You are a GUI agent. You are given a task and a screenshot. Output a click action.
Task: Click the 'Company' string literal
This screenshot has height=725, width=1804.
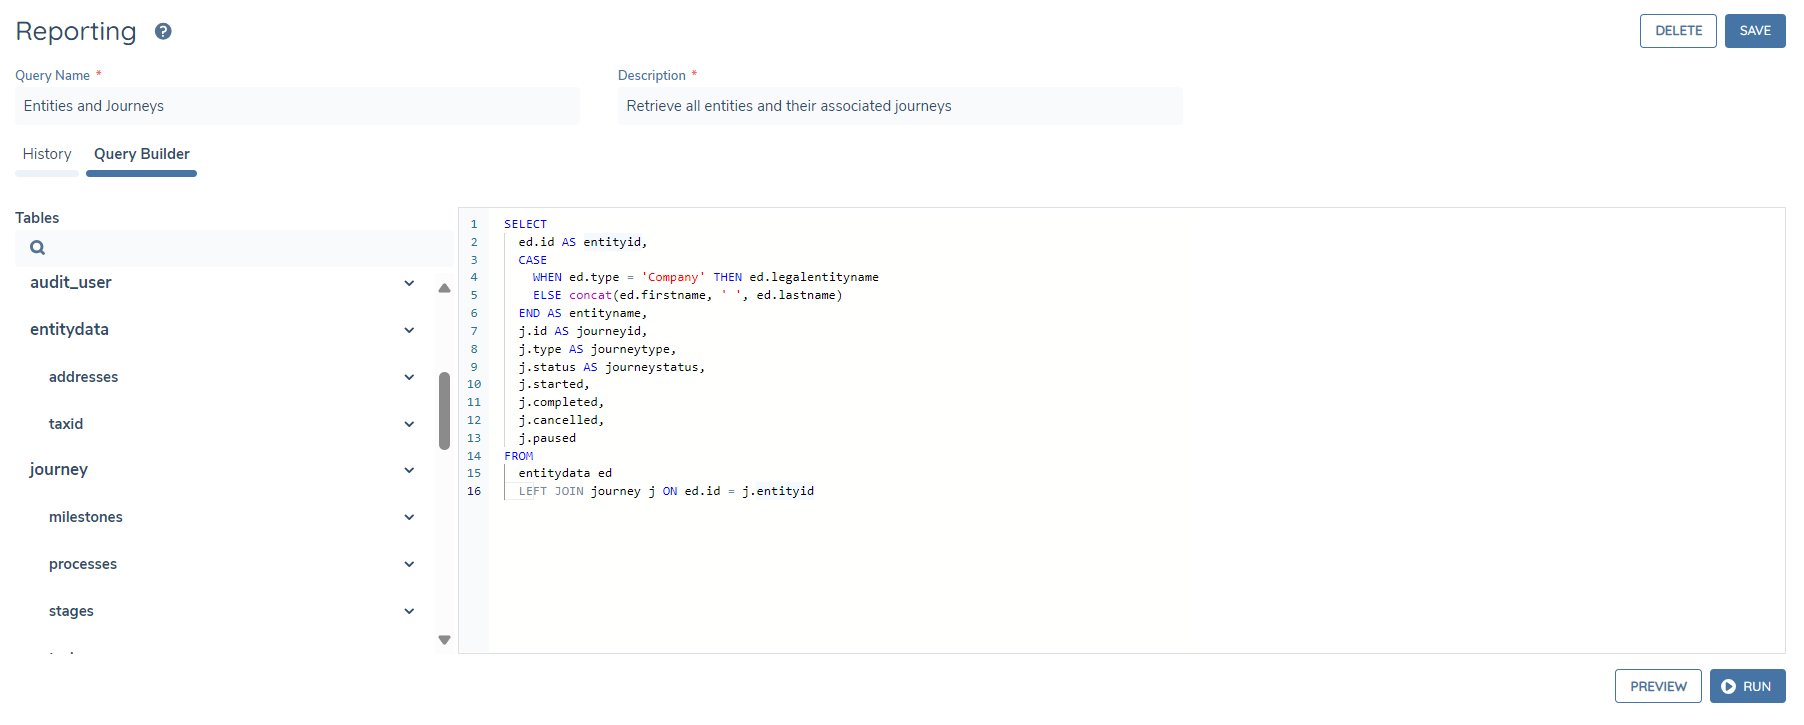coord(673,278)
